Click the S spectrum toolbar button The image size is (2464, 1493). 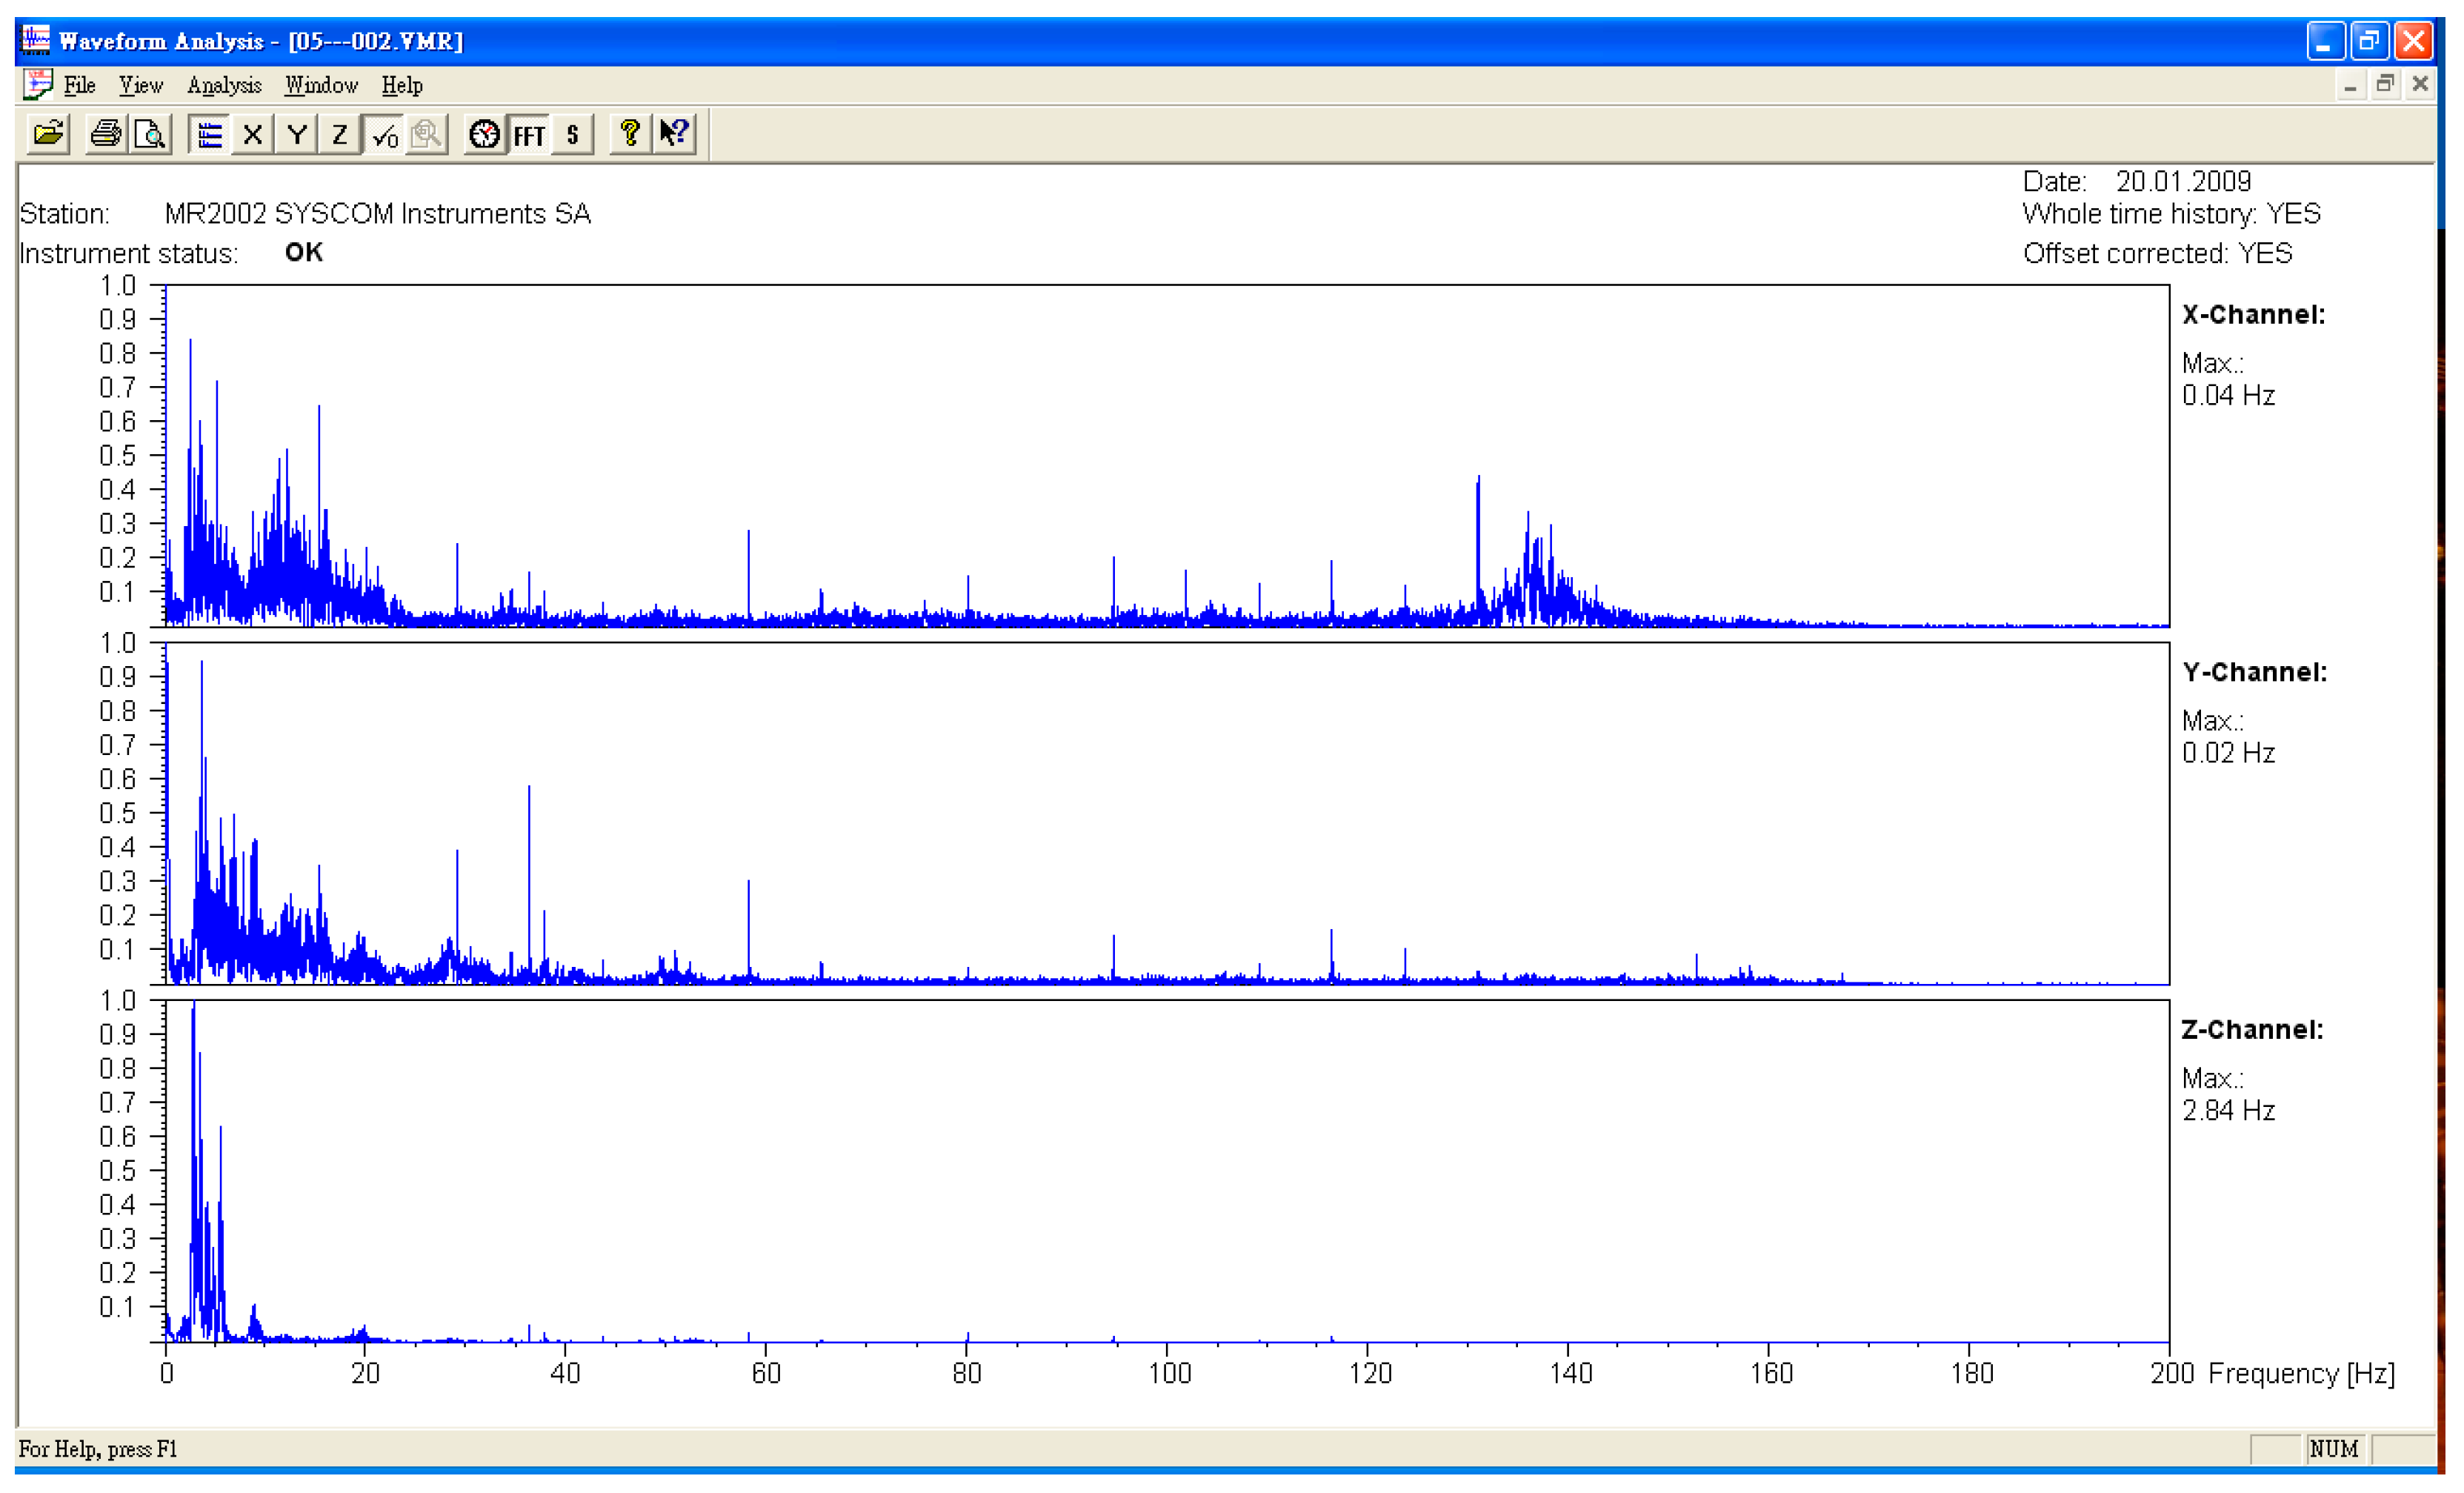(573, 134)
